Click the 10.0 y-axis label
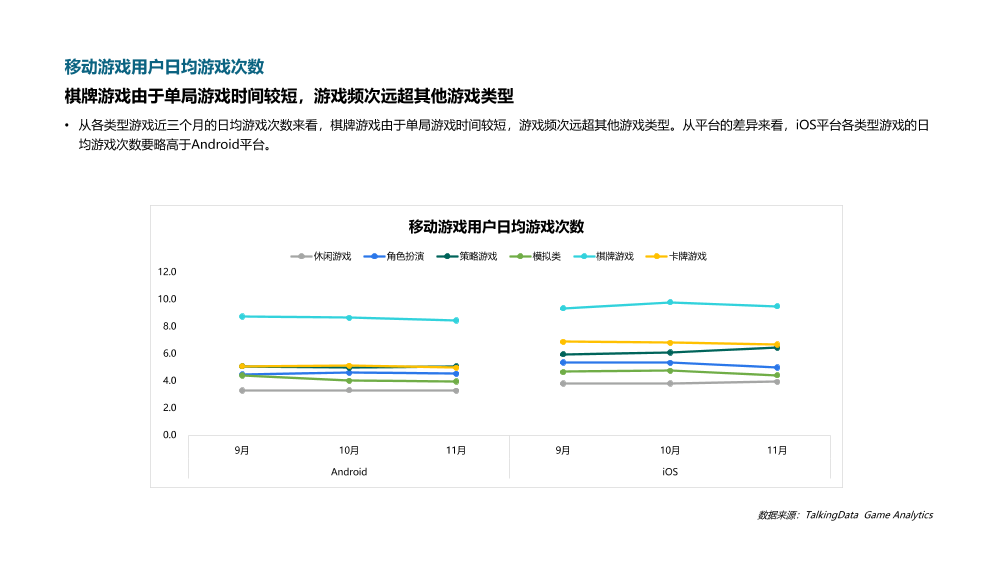The image size is (1000, 563). click(167, 299)
